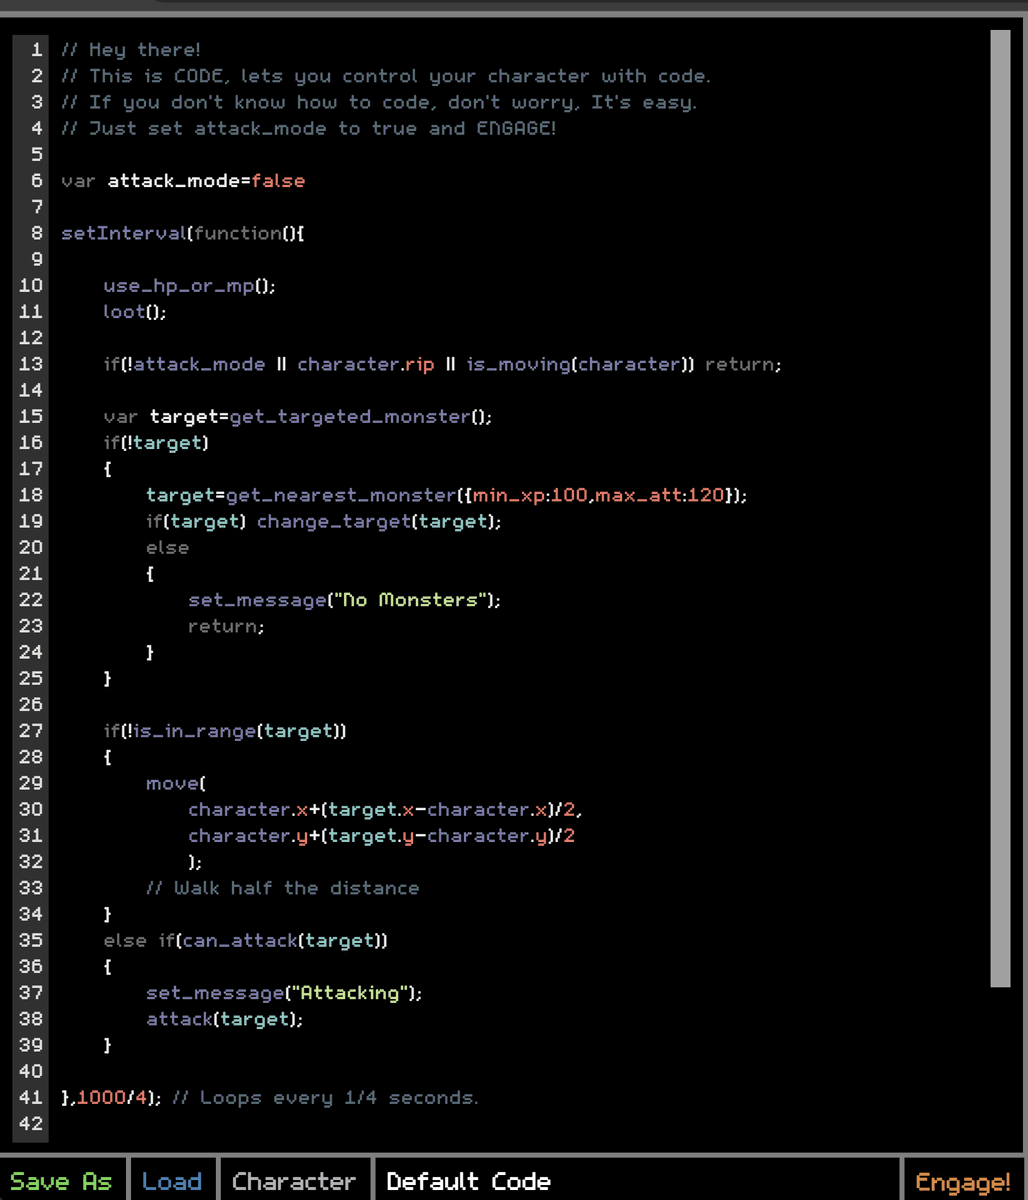Image resolution: width=1028 pixels, height=1200 pixels.
Task: Click line number 42 in gutter
Action: (31, 1124)
